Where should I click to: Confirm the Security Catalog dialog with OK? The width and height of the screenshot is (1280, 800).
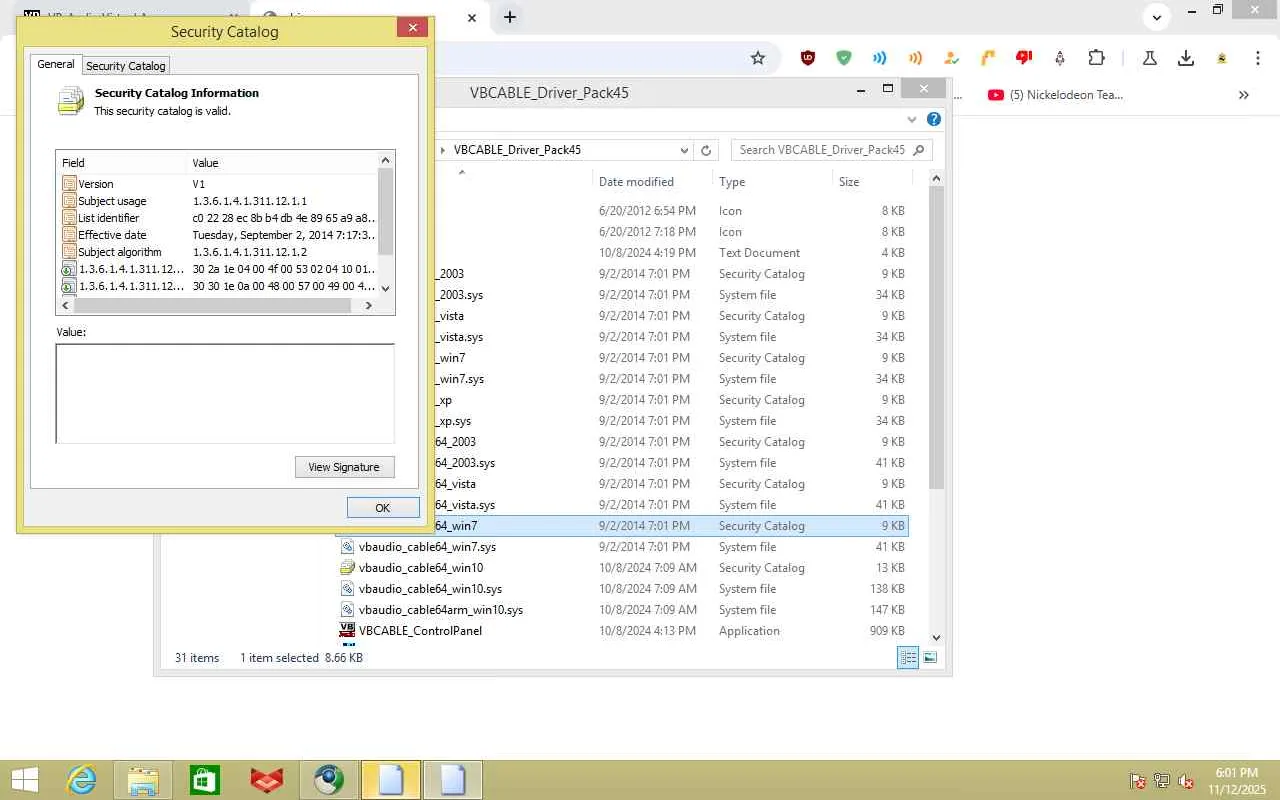tap(382, 508)
